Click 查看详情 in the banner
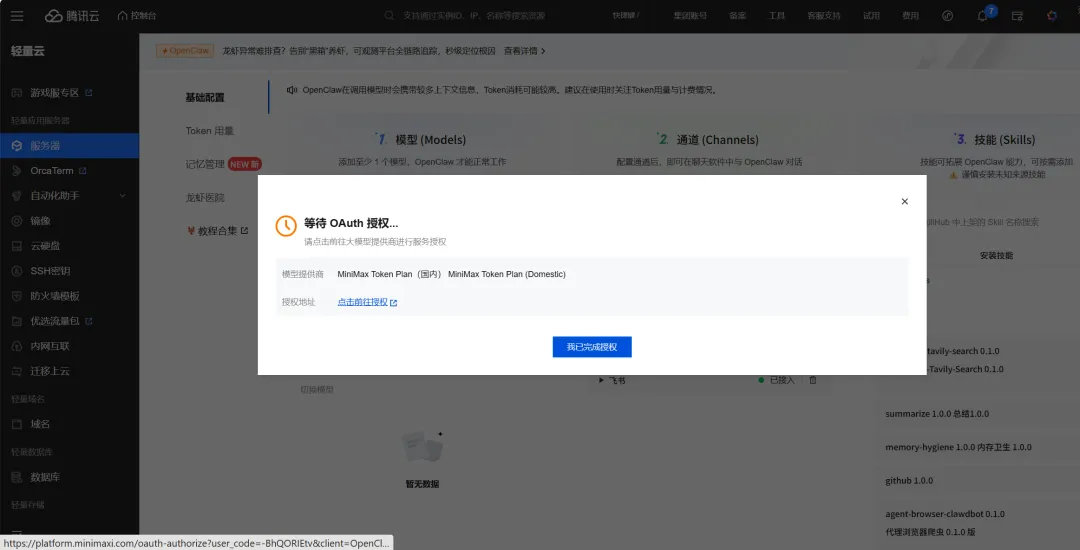Screen dimensions: 1080x550 click(525, 51)
